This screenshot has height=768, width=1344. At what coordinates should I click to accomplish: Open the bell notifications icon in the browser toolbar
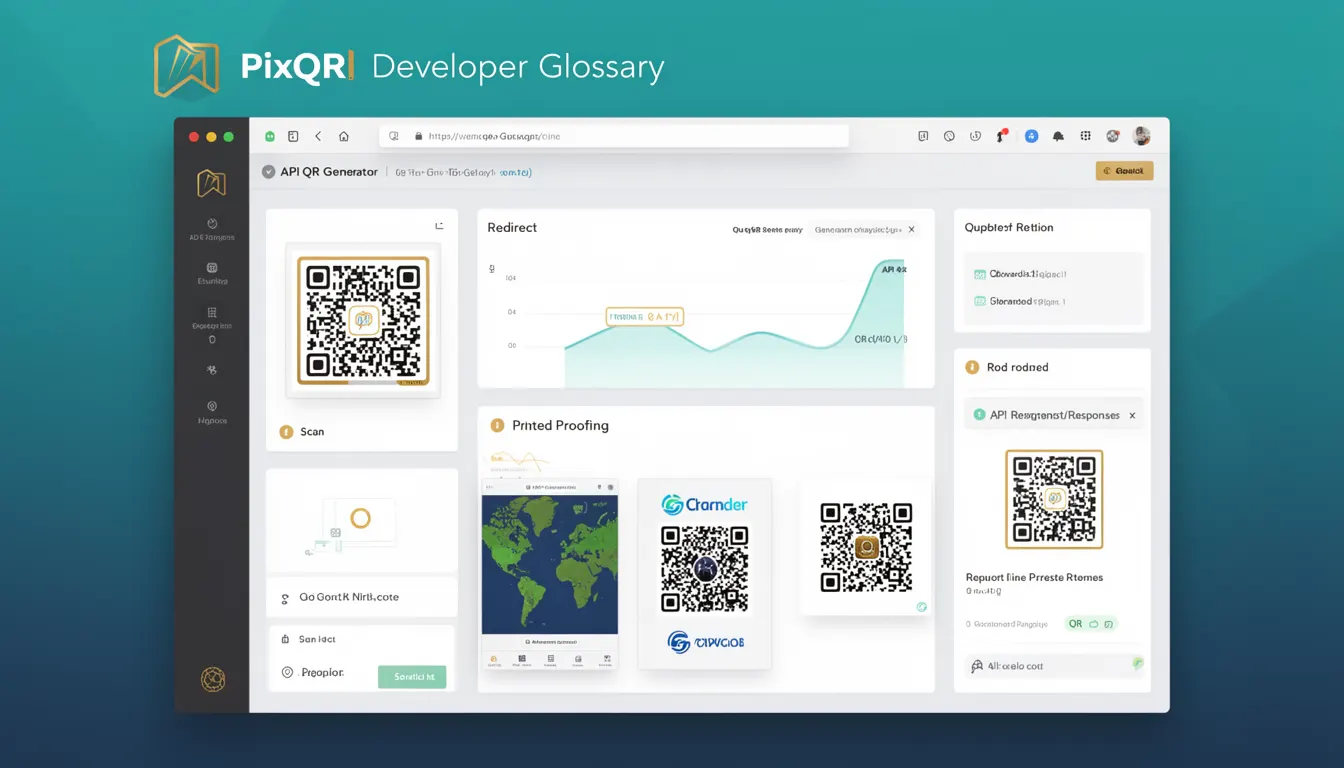[1058, 136]
